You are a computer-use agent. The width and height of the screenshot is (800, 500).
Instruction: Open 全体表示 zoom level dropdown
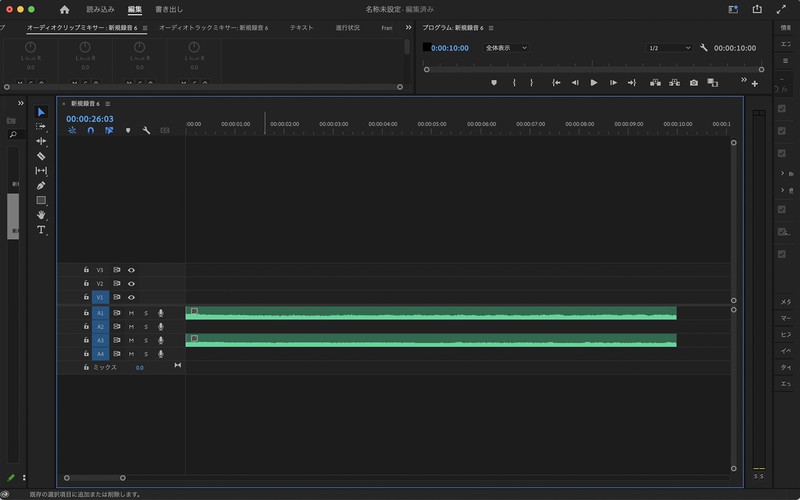click(x=505, y=47)
